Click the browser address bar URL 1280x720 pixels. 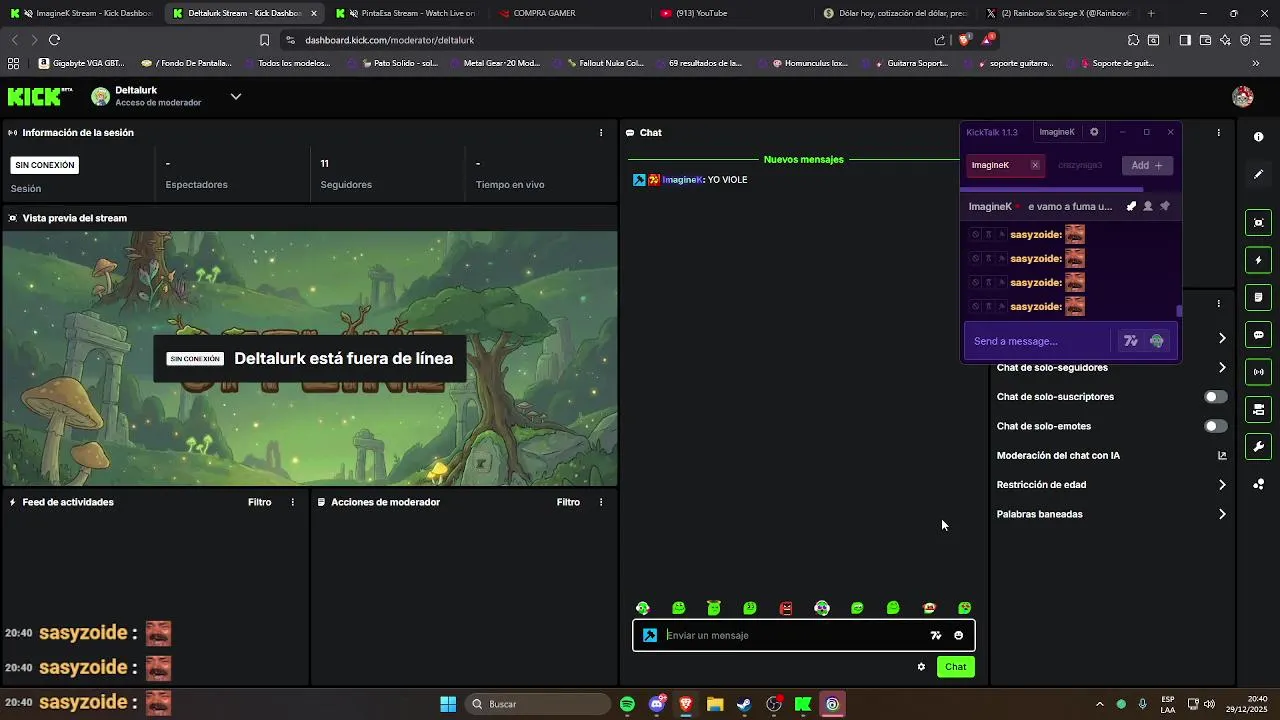coord(389,40)
